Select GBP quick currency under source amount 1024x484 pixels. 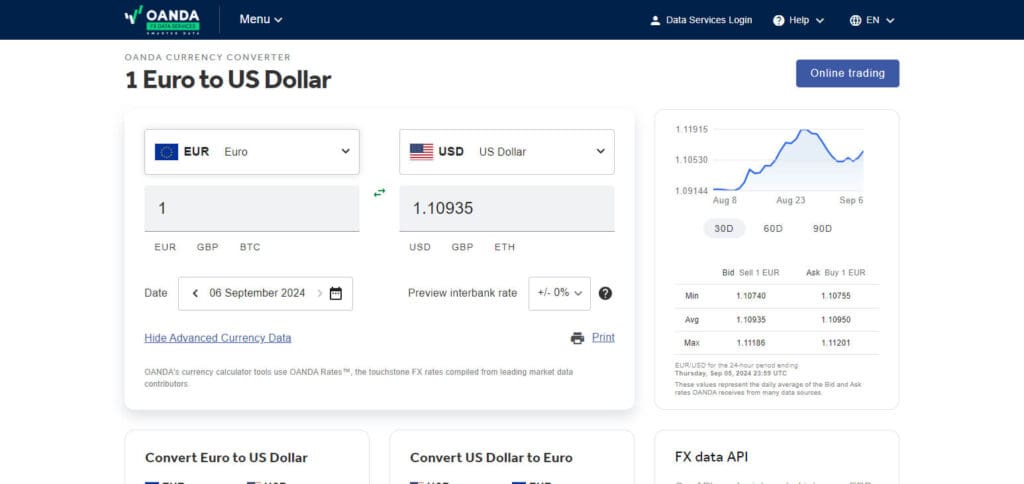pos(208,248)
